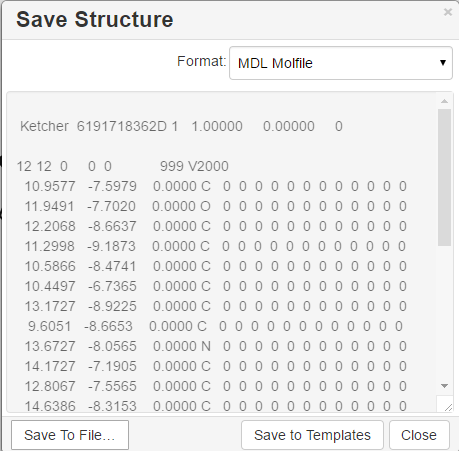Viewport: 459px width, 451px height.
Task: Click the molfile text scrollbar thumb
Action: pyautogui.click(x=444, y=177)
